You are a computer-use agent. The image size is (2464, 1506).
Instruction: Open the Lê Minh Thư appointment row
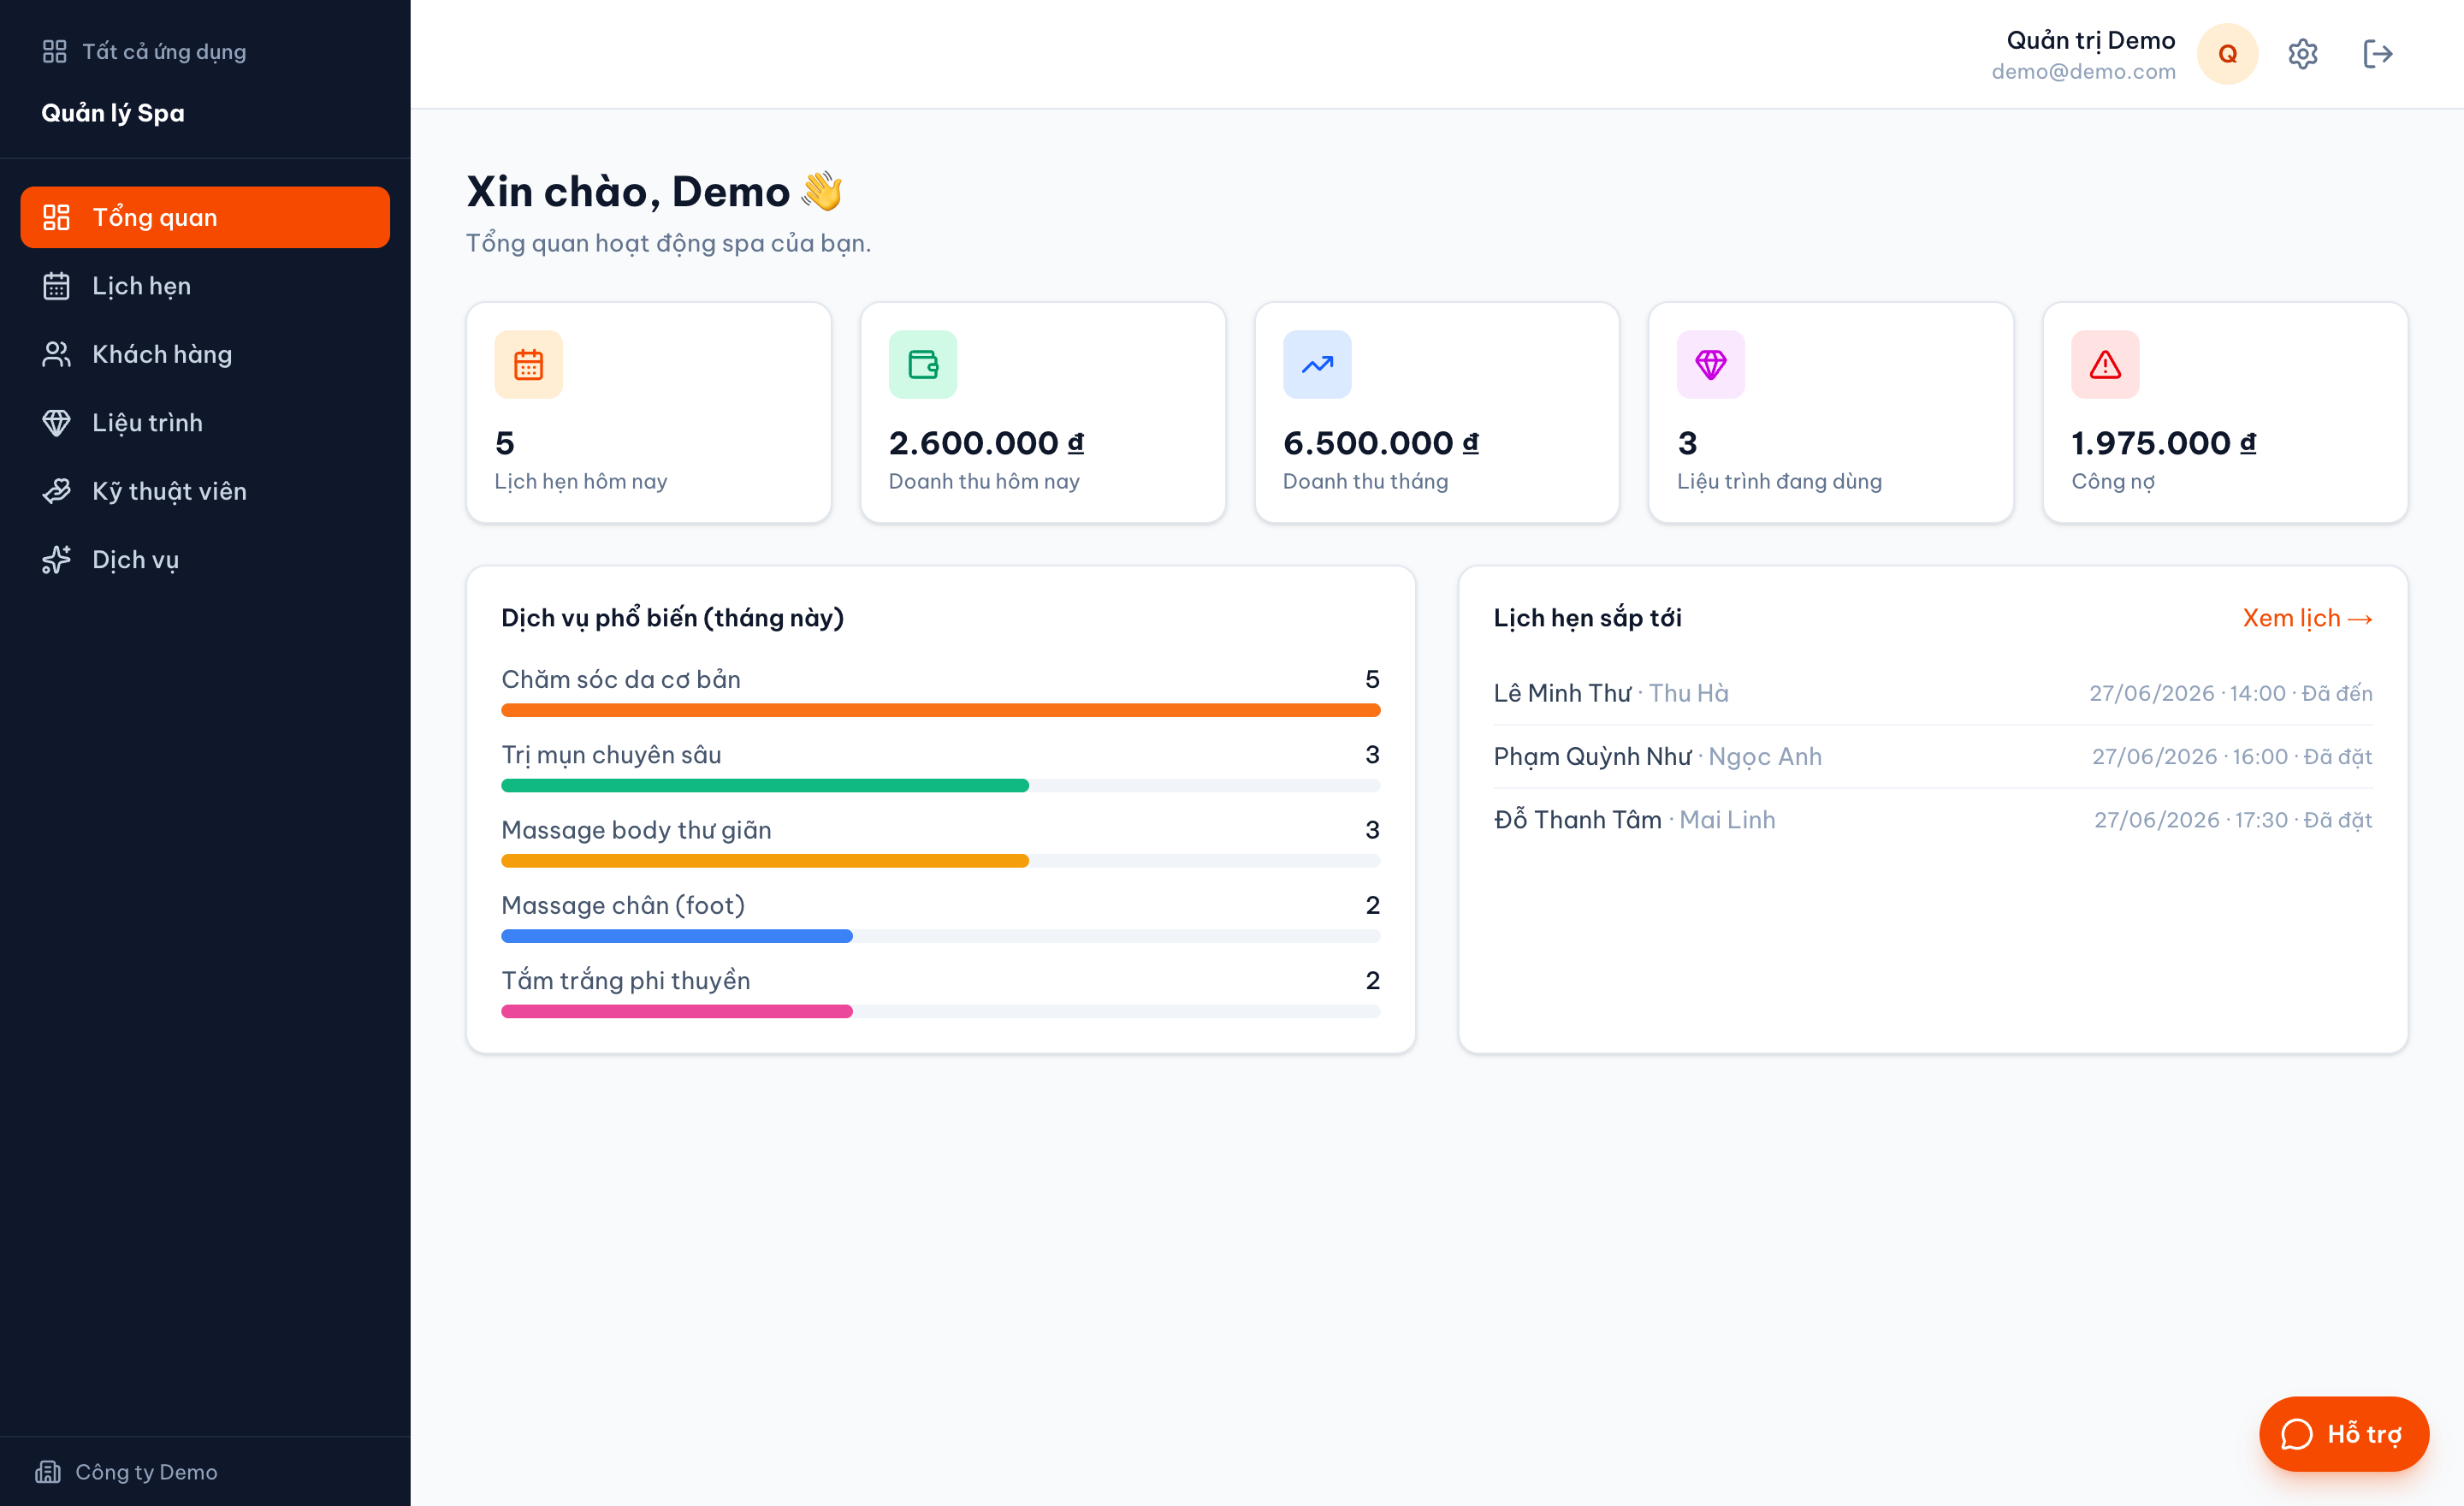1932,693
